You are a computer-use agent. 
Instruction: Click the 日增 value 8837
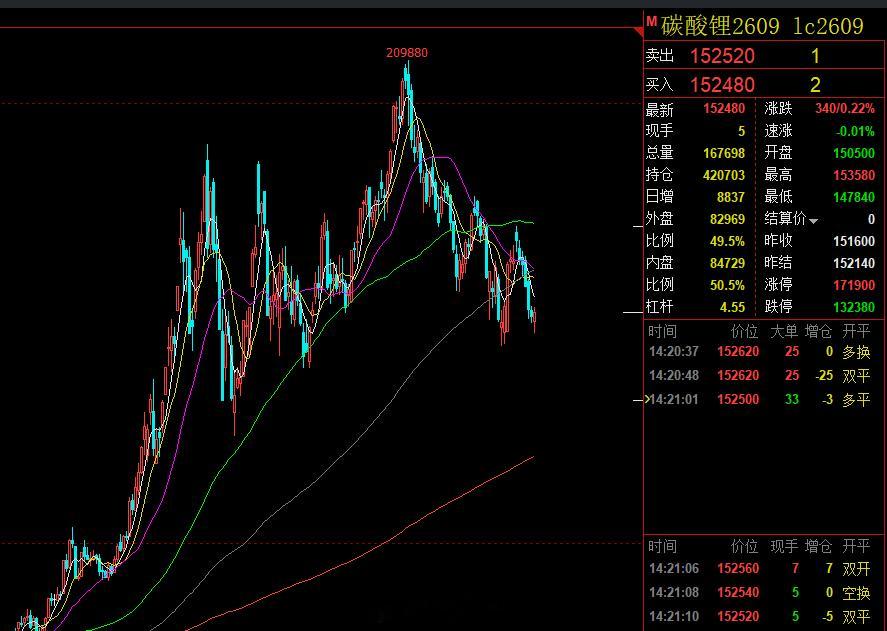tap(731, 197)
